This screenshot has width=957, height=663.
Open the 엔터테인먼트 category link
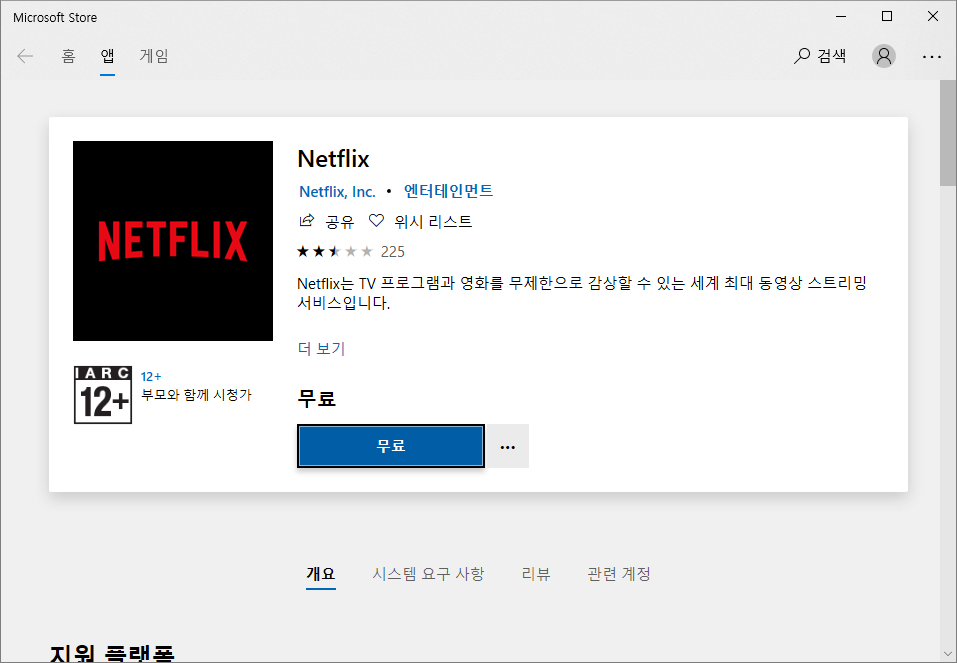click(448, 191)
